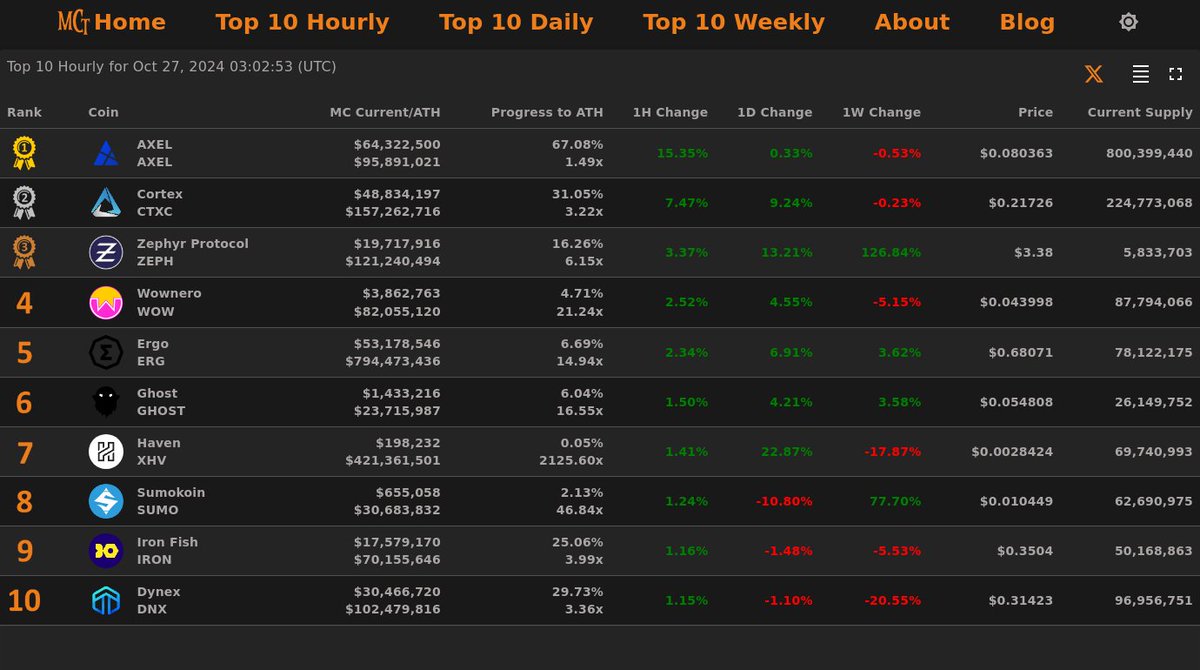Viewport: 1200px width, 670px height.
Task: Click the Haven coin logo
Action: (106, 452)
